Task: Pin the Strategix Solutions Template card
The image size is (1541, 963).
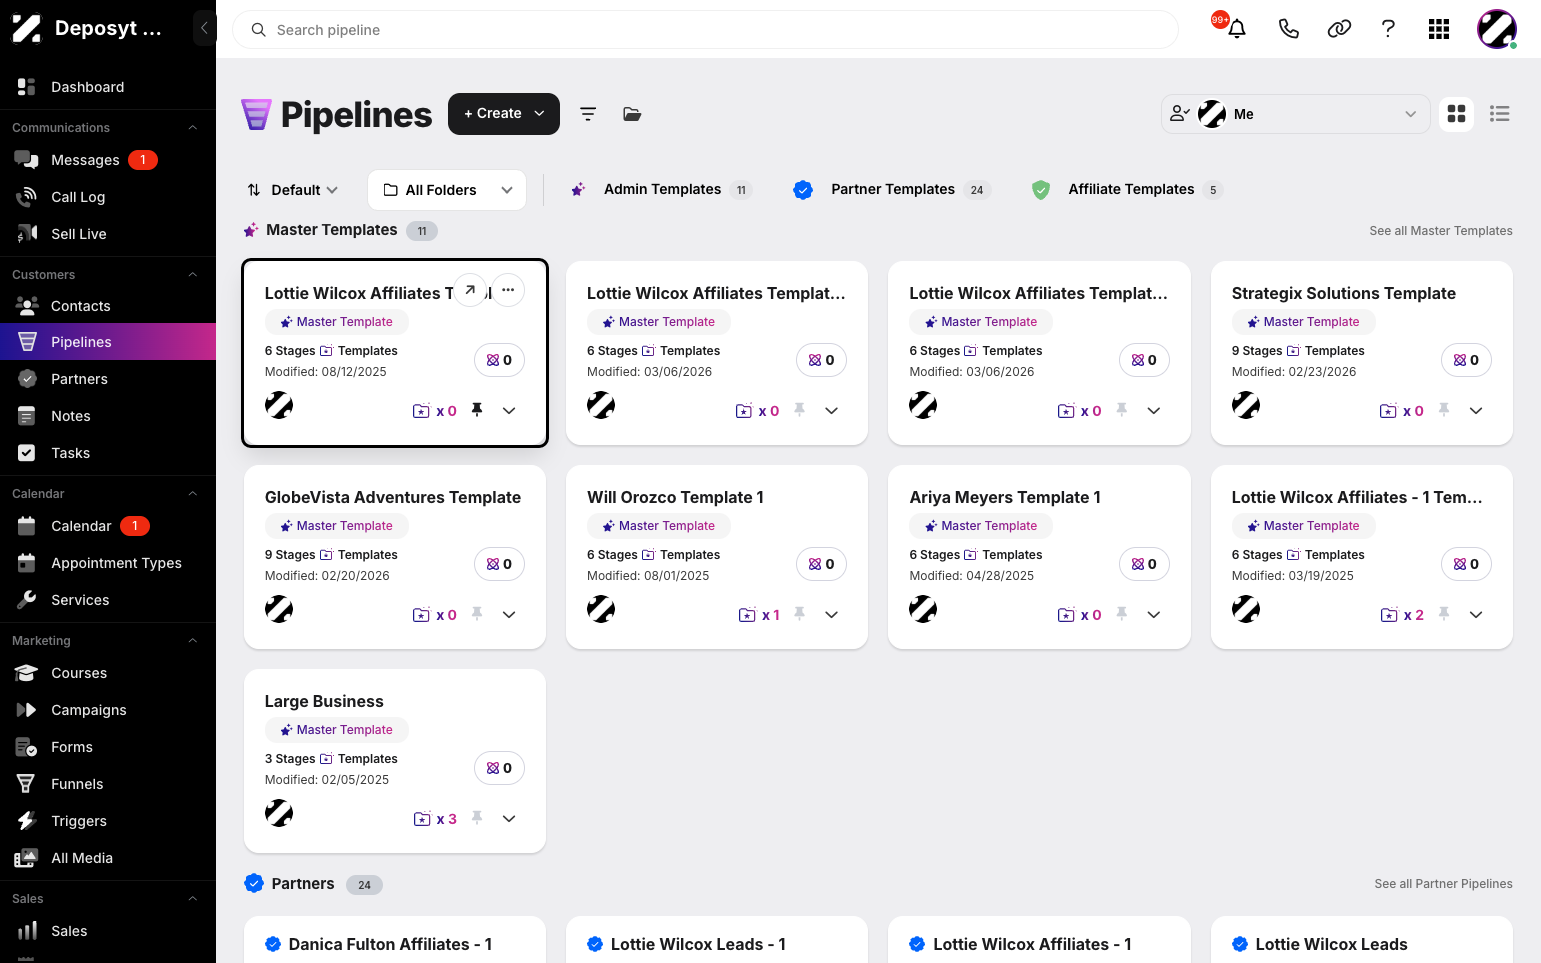Action: [x=1444, y=410]
